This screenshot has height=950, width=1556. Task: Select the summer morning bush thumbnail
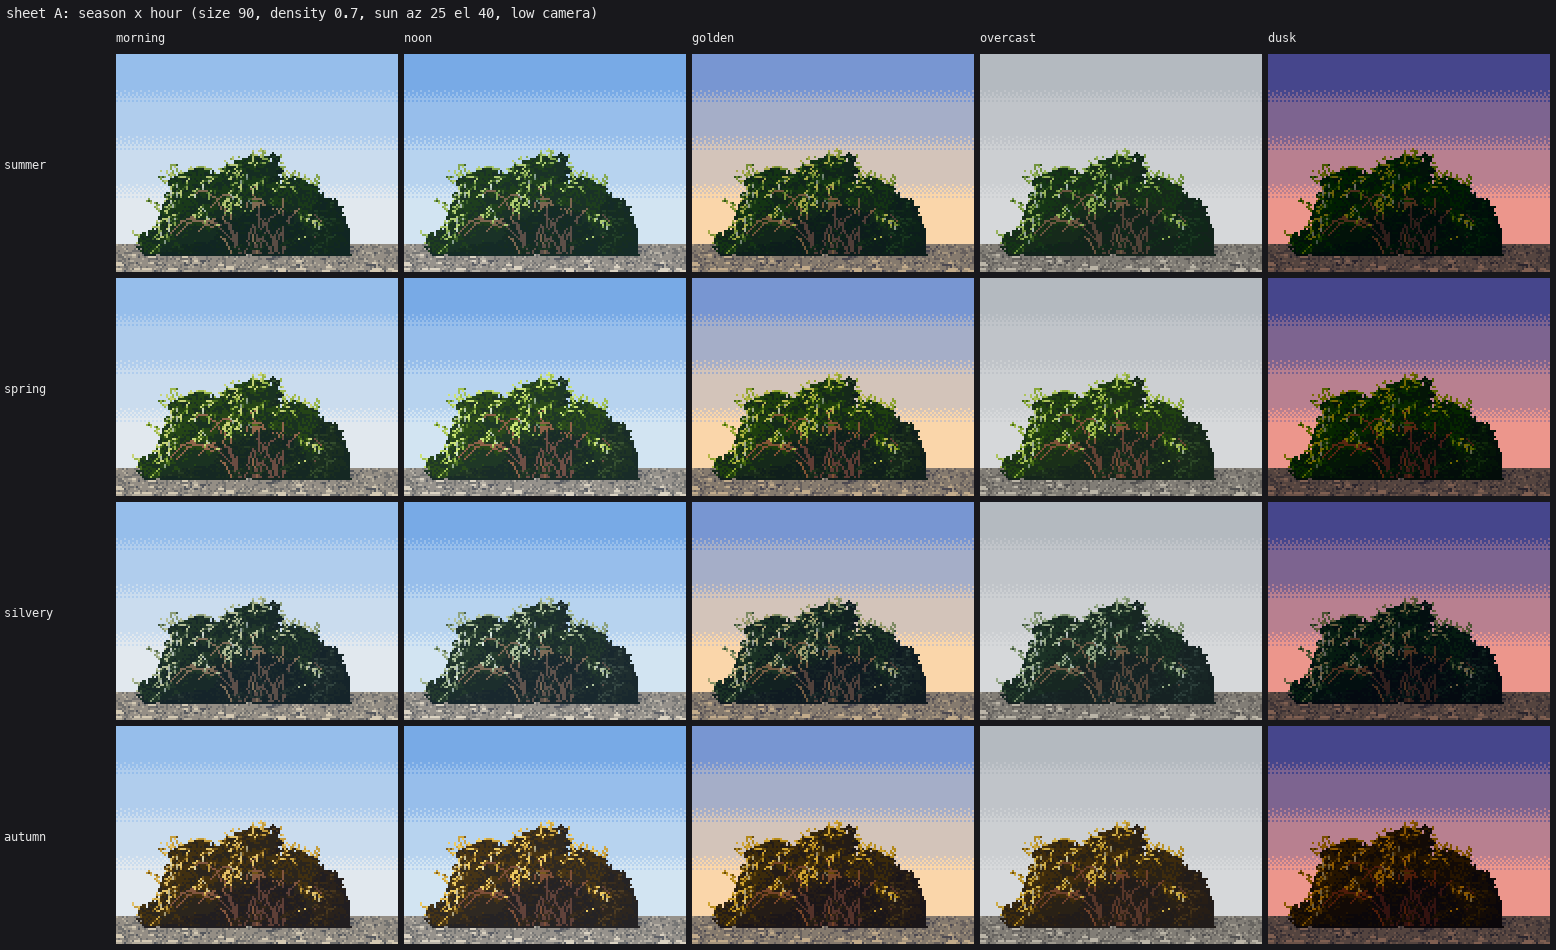point(257,163)
